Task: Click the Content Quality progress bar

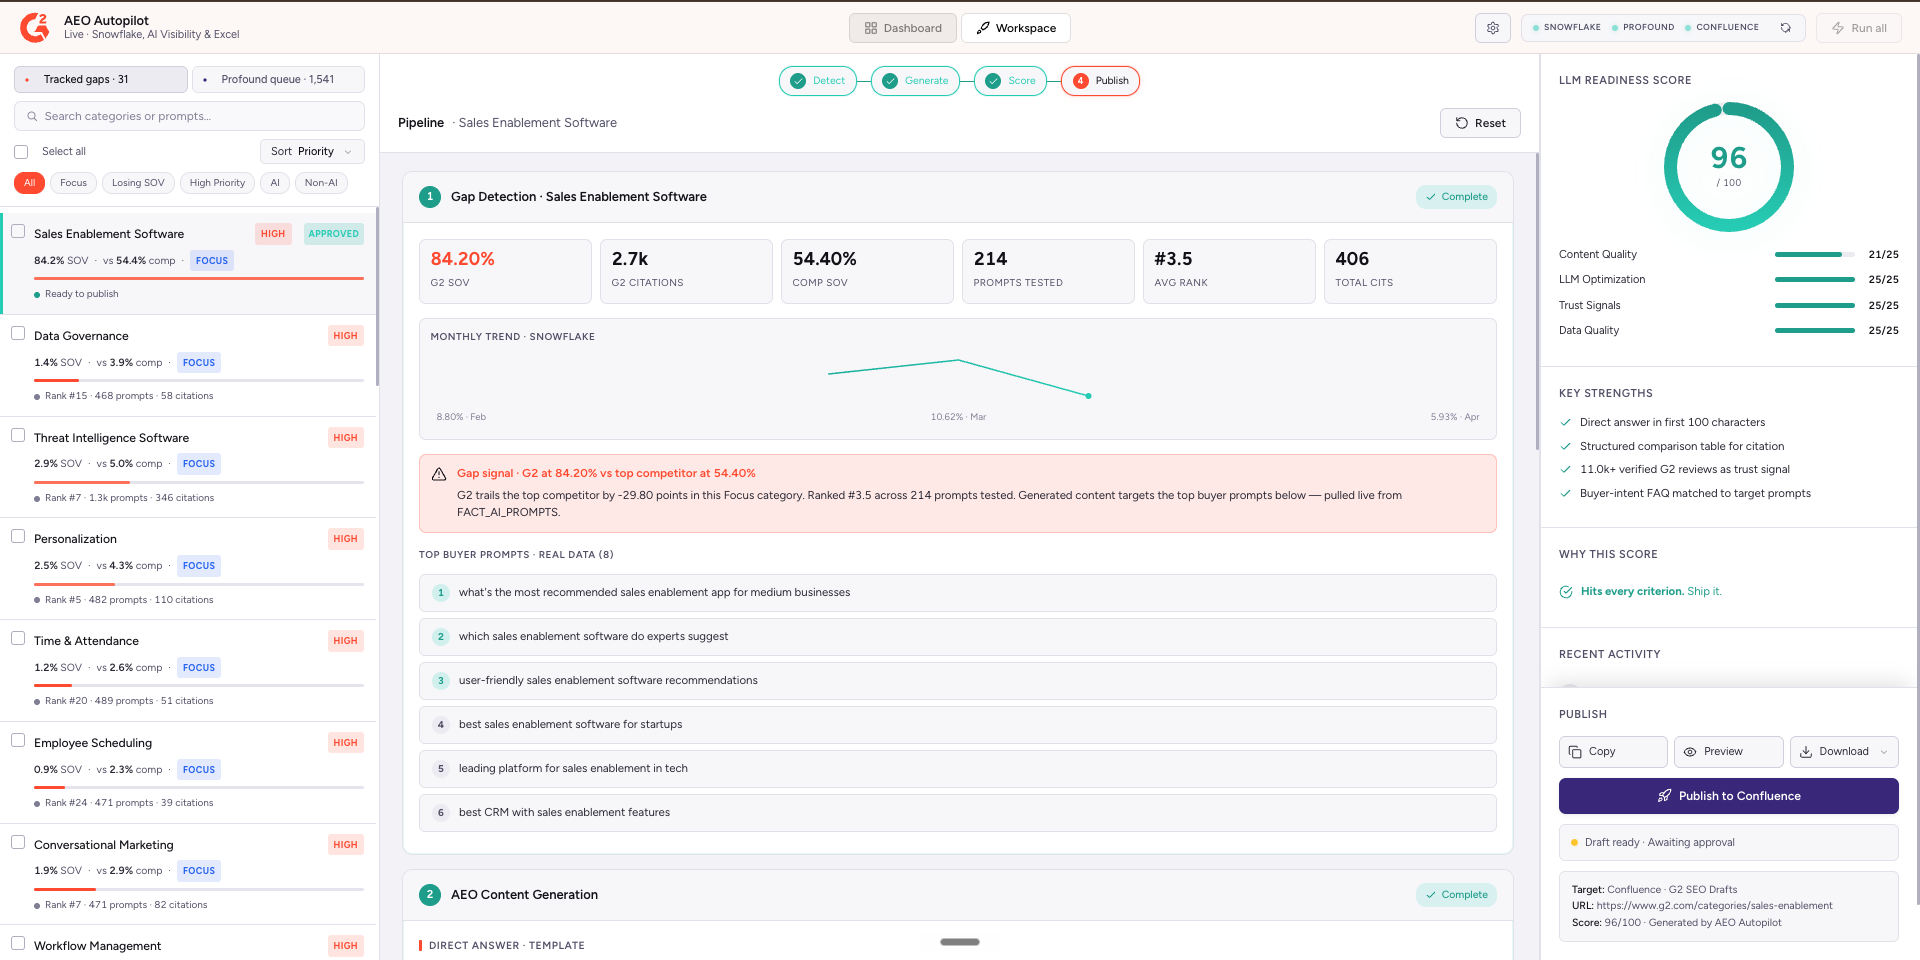Action: point(1814,255)
